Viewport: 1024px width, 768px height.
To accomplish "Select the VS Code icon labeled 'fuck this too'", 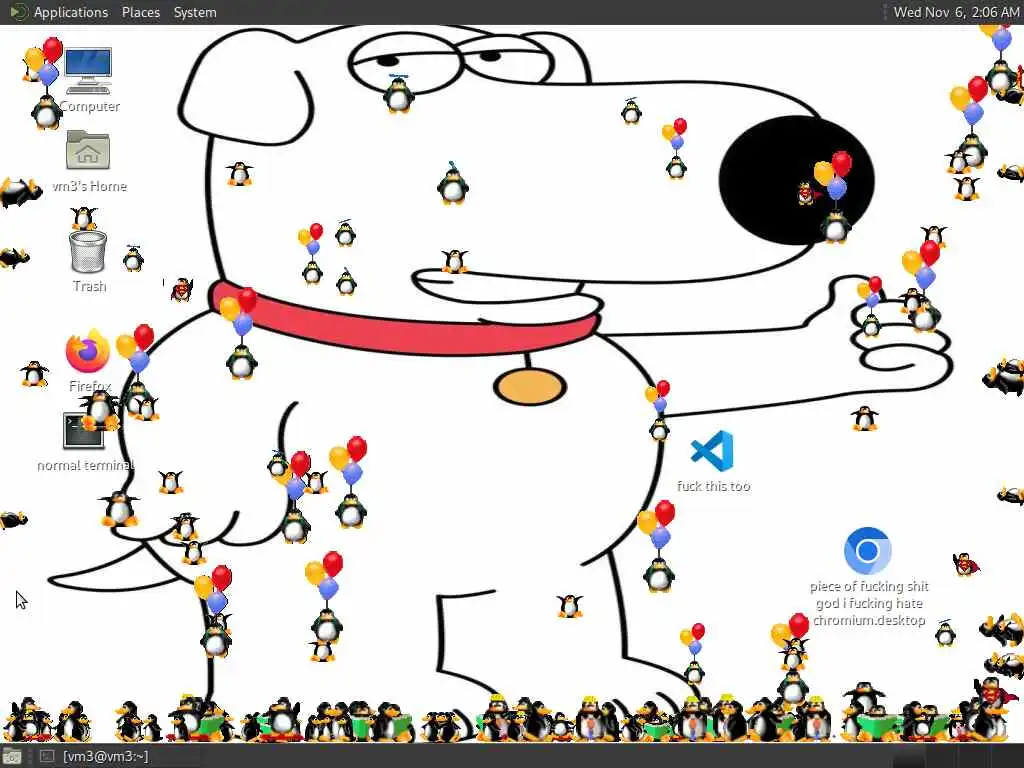I will click(712, 451).
